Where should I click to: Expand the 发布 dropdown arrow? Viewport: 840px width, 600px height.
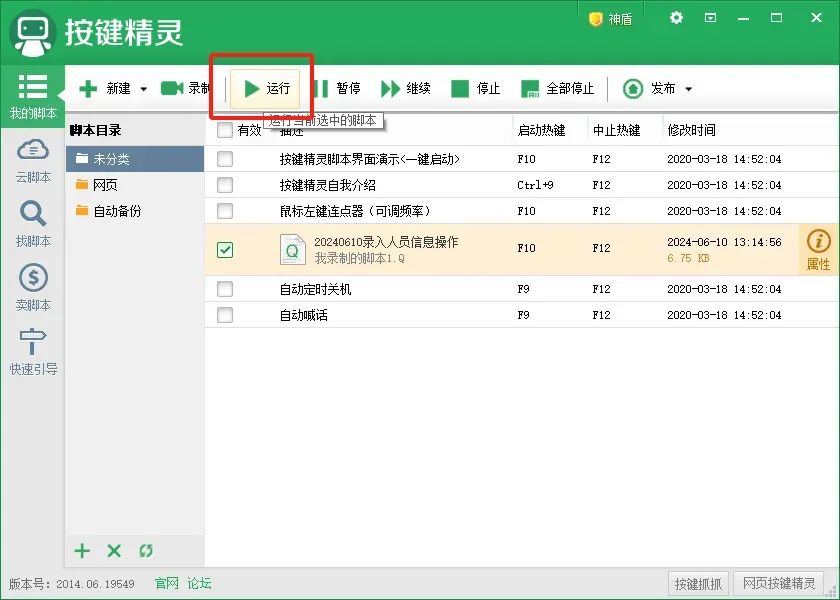pyautogui.click(x=689, y=89)
